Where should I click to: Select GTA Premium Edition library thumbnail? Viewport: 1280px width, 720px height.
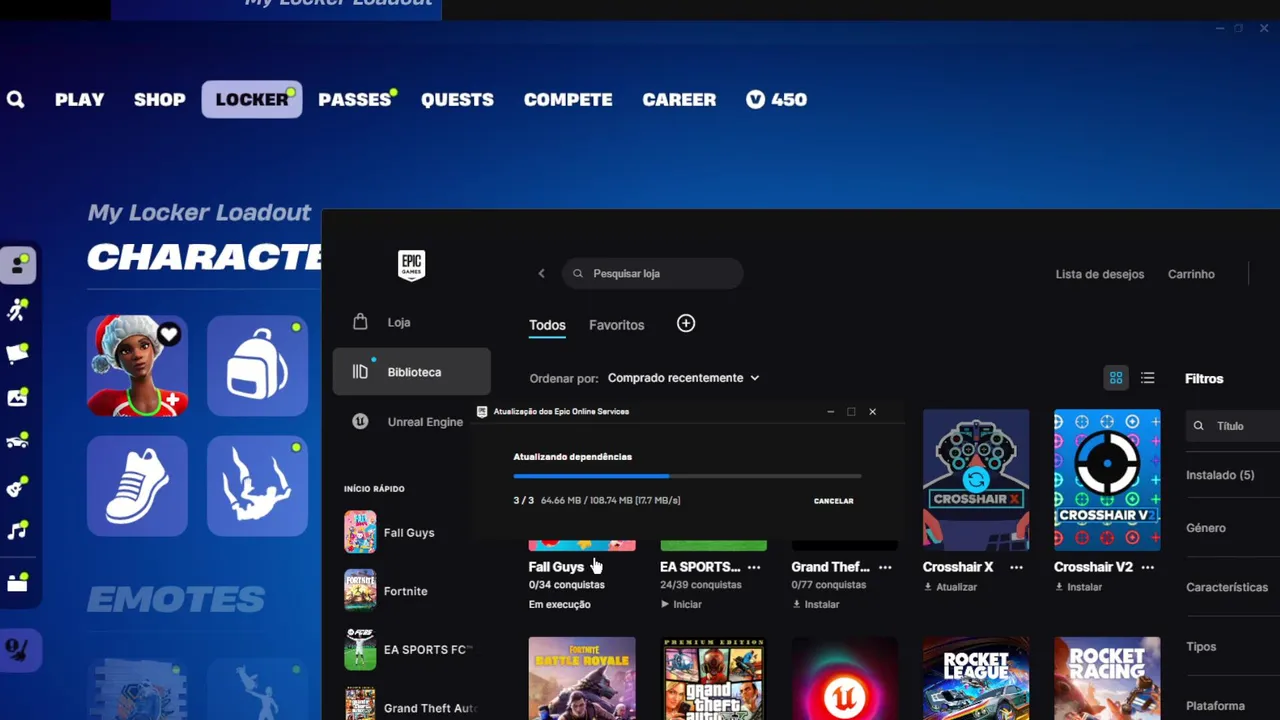713,679
